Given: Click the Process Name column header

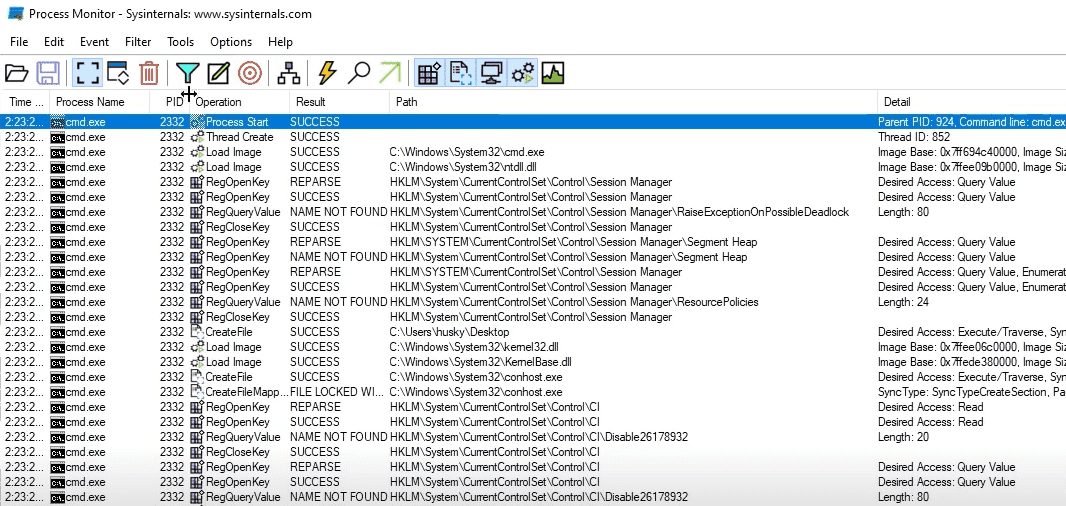Looking at the screenshot, I should pyautogui.click(x=99, y=102).
